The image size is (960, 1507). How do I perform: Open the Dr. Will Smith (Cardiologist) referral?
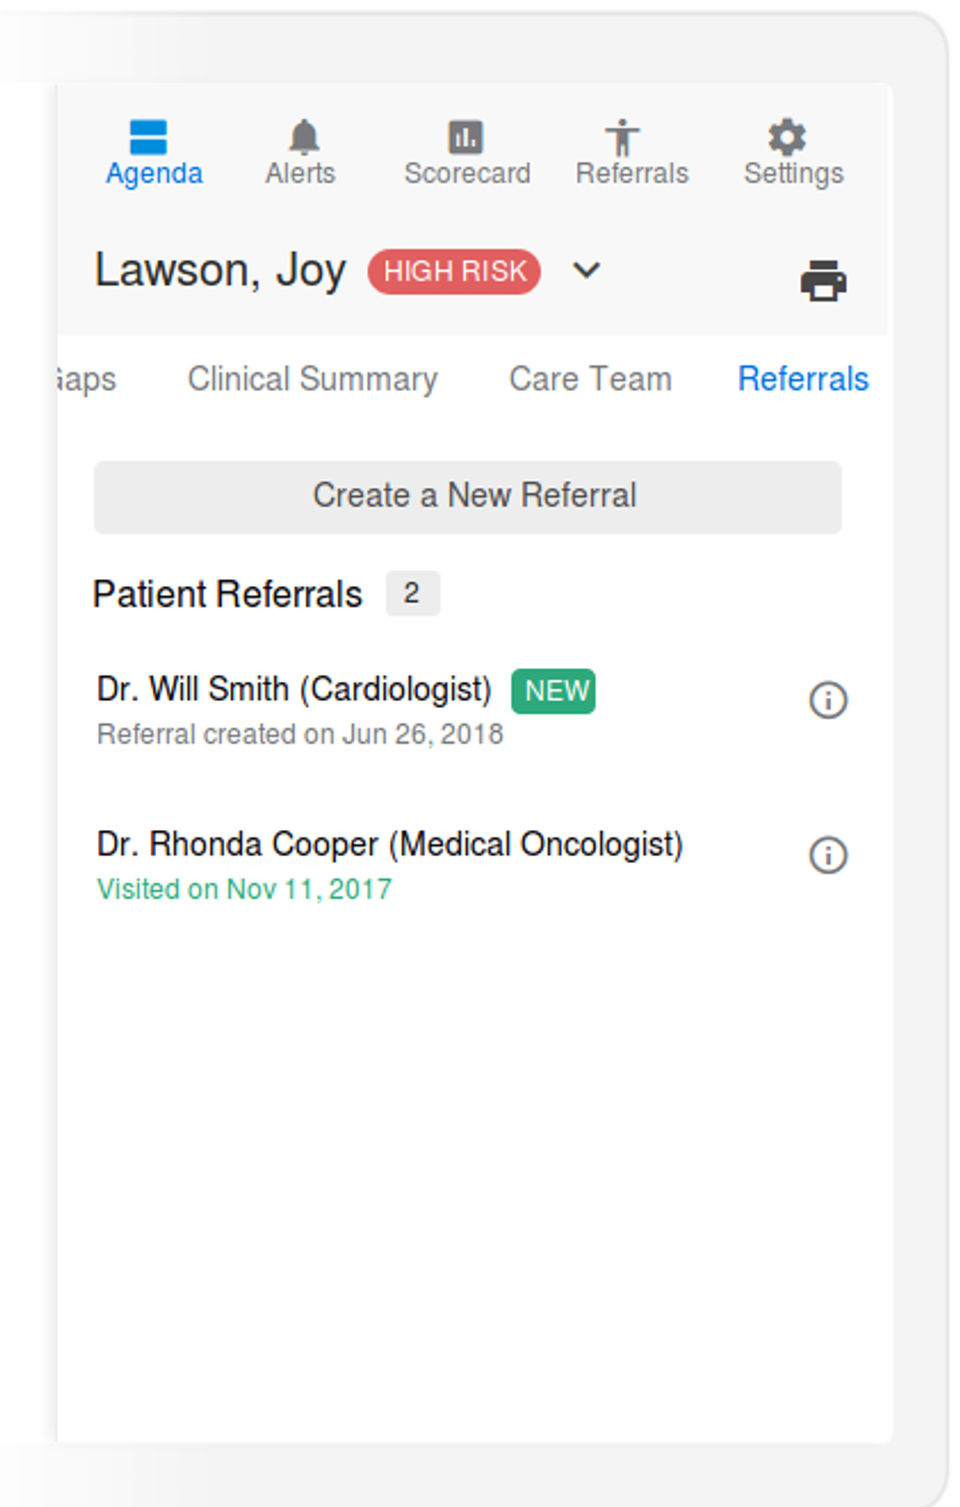click(x=294, y=690)
